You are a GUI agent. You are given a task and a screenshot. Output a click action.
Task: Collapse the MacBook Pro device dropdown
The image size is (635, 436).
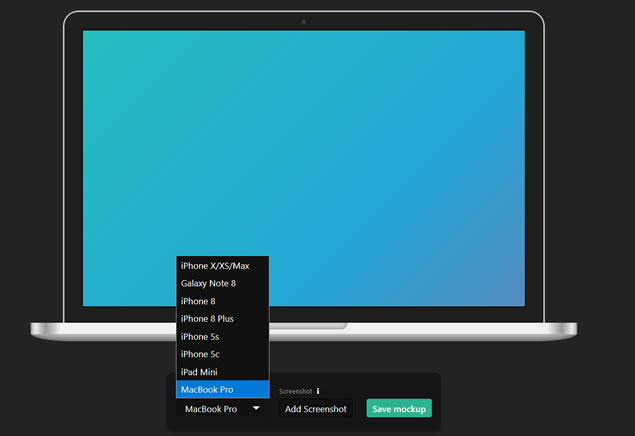(222, 409)
